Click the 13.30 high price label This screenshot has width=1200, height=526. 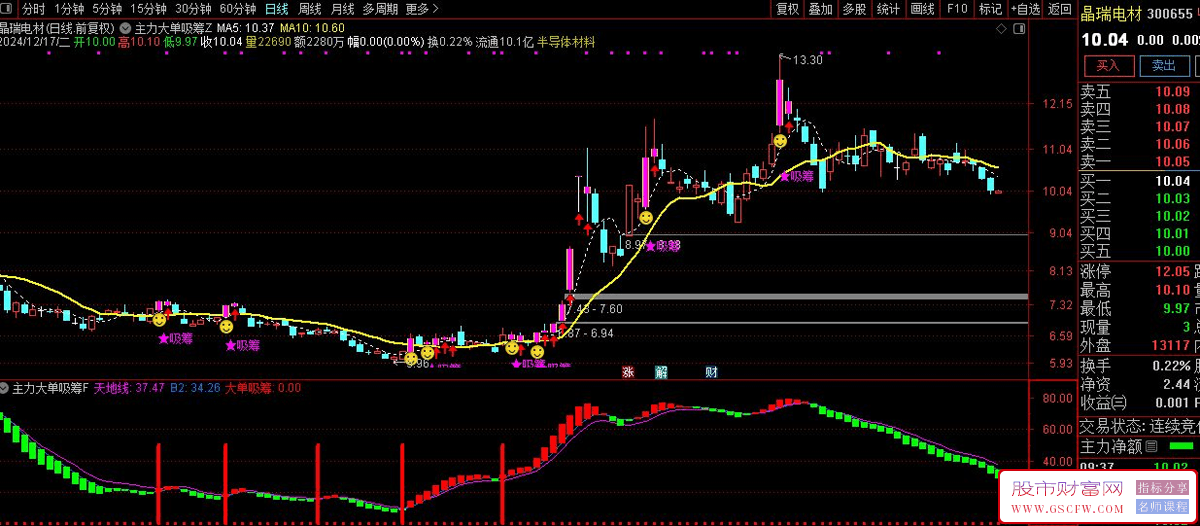point(806,61)
